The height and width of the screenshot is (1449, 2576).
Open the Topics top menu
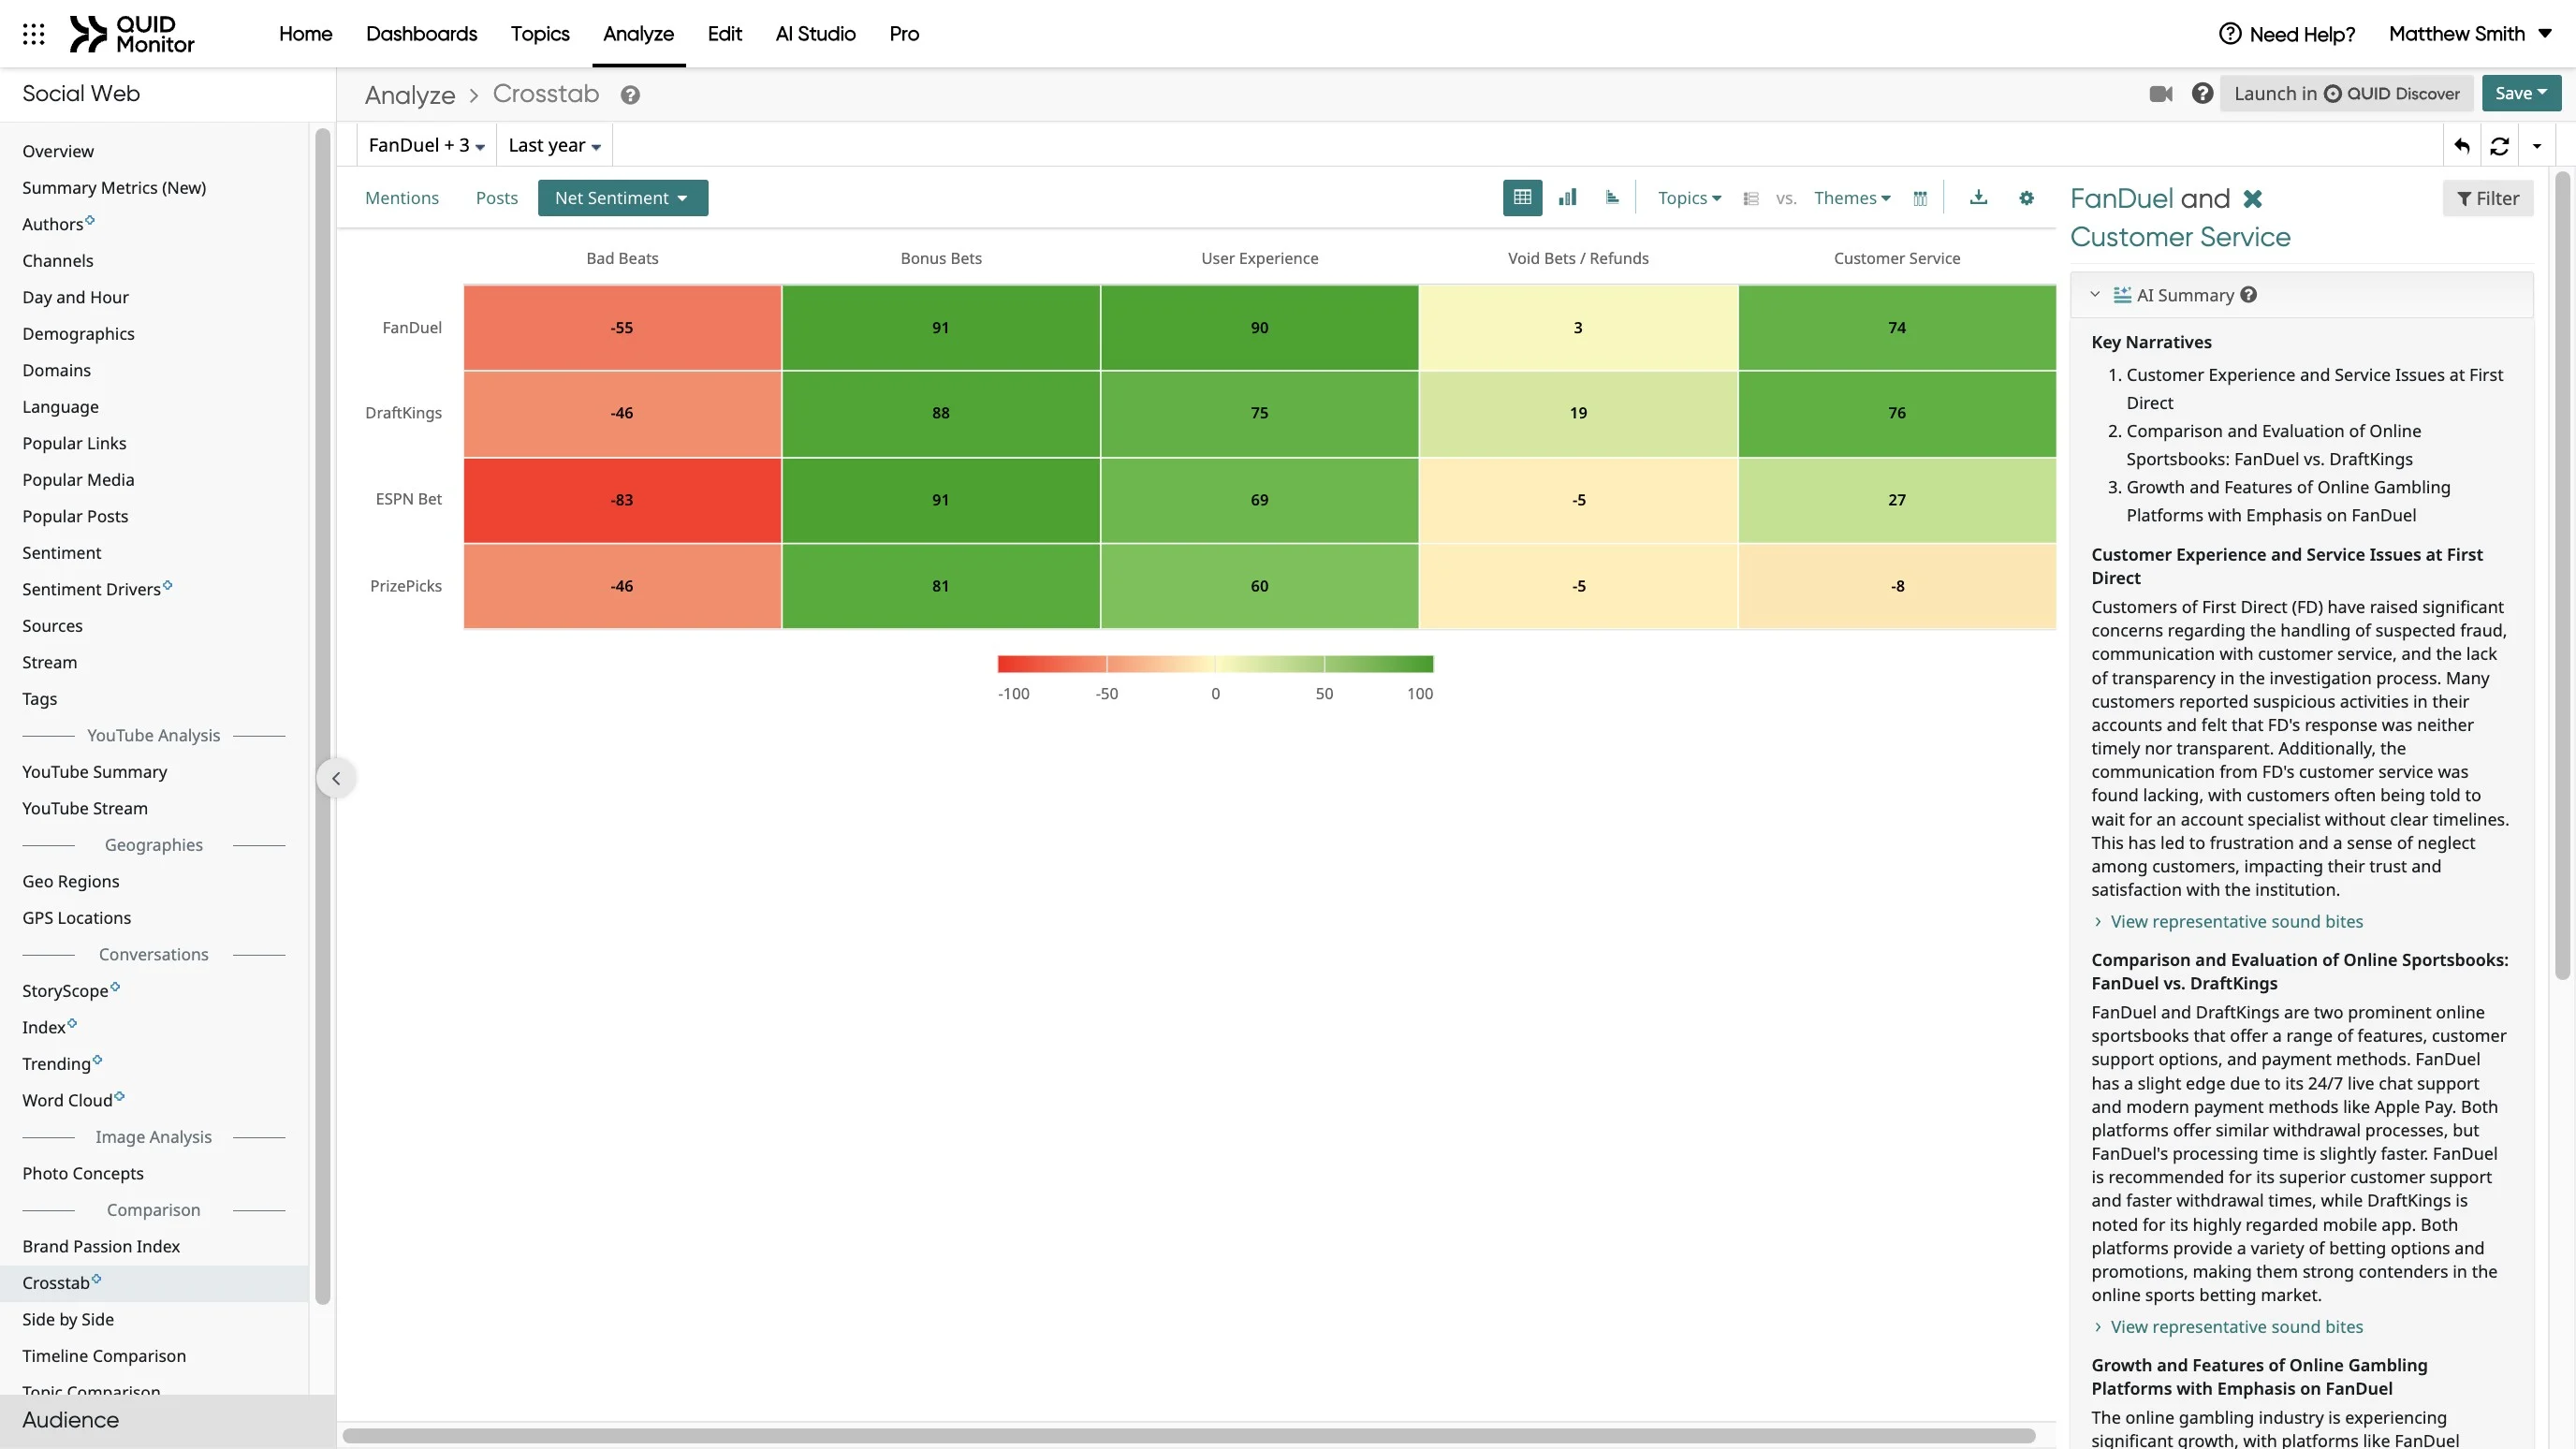[540, 34]
